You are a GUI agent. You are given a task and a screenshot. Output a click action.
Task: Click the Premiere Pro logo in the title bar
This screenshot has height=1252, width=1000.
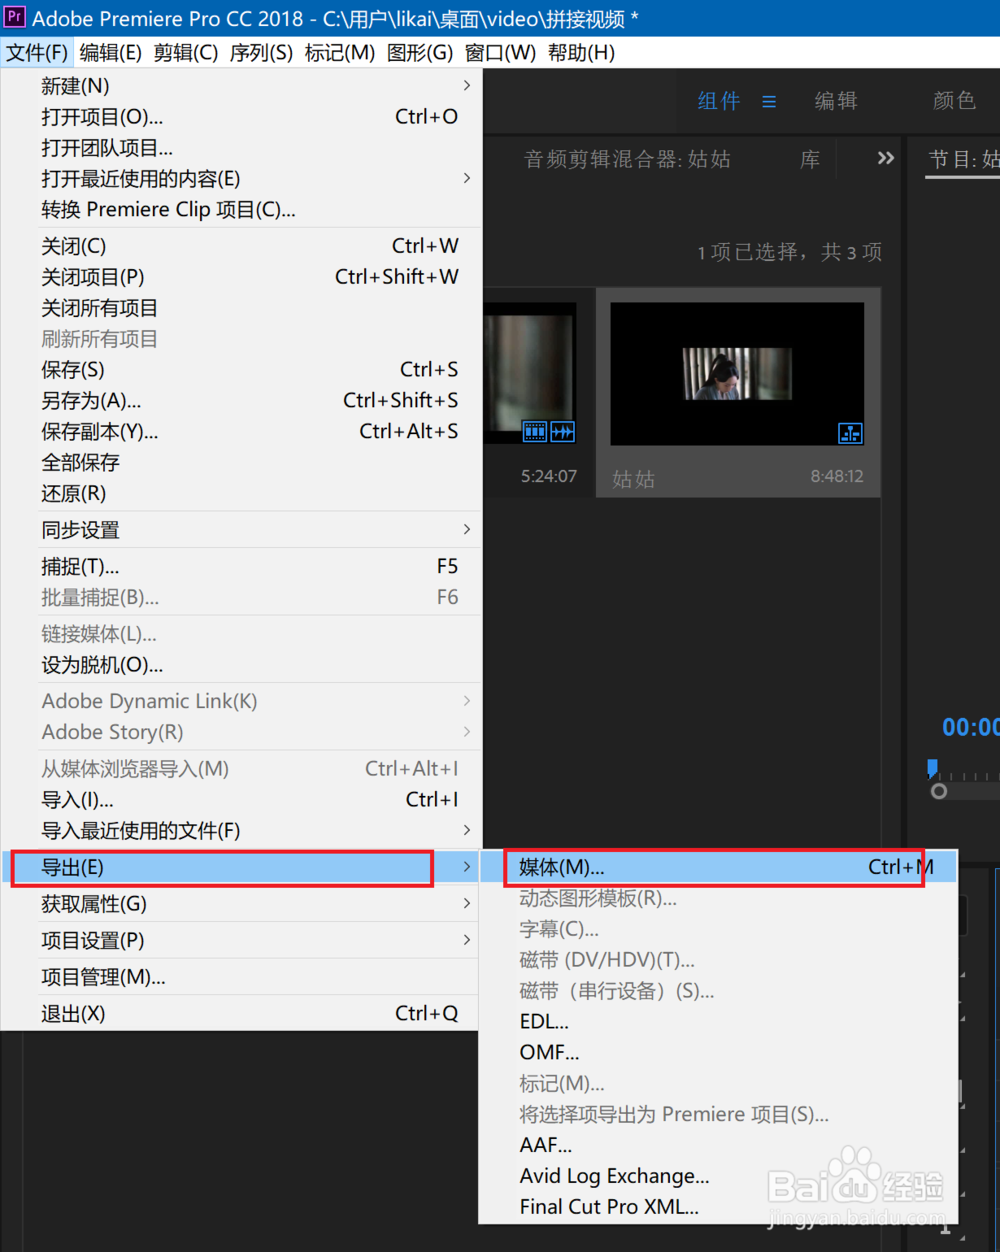[14, 17]
